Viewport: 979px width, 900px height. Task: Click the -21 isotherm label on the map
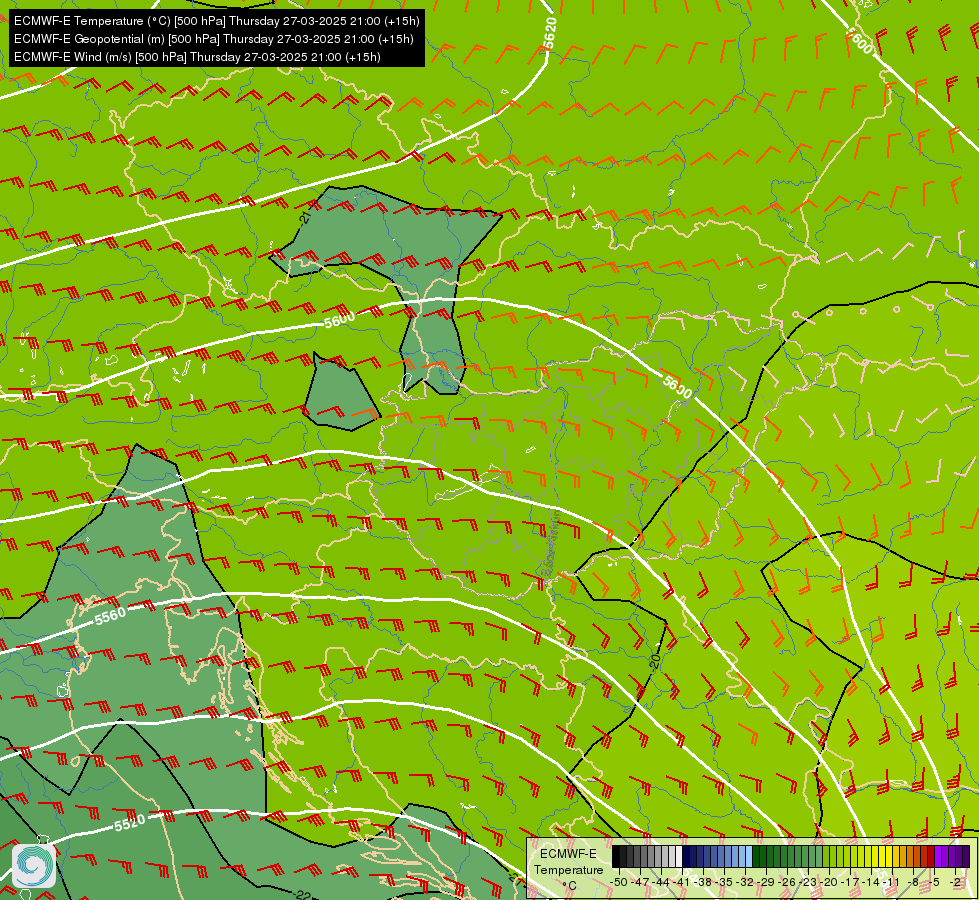tap(305, 217)
